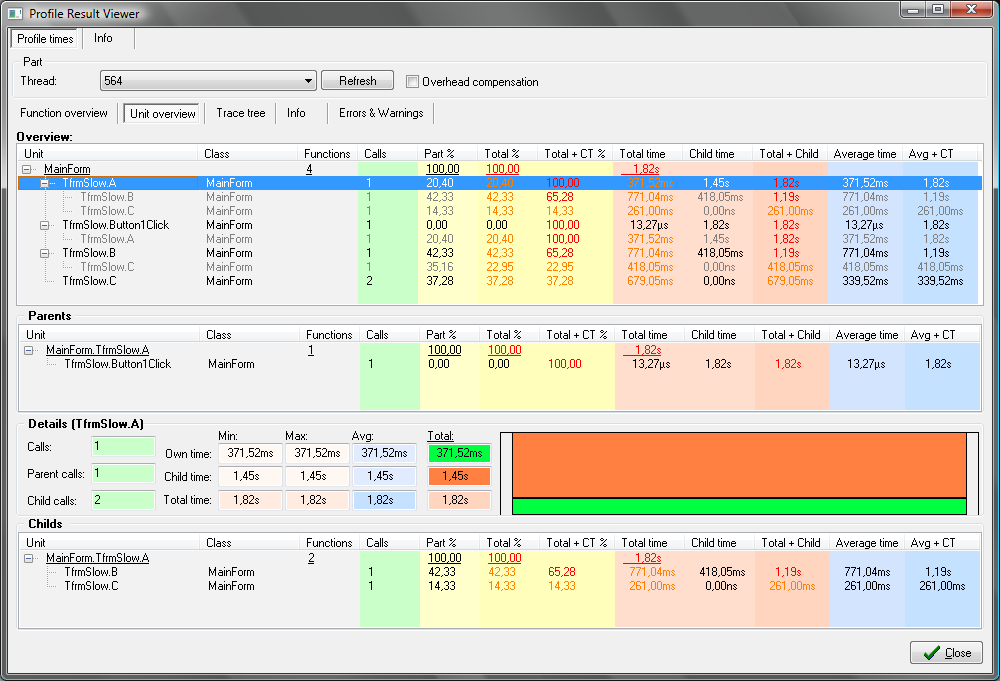This screenshot has width=1000, height=681.
Task: Collapse MainForm.TfrmSlow.A in Parents panel
Action: [x=29, y=350]
